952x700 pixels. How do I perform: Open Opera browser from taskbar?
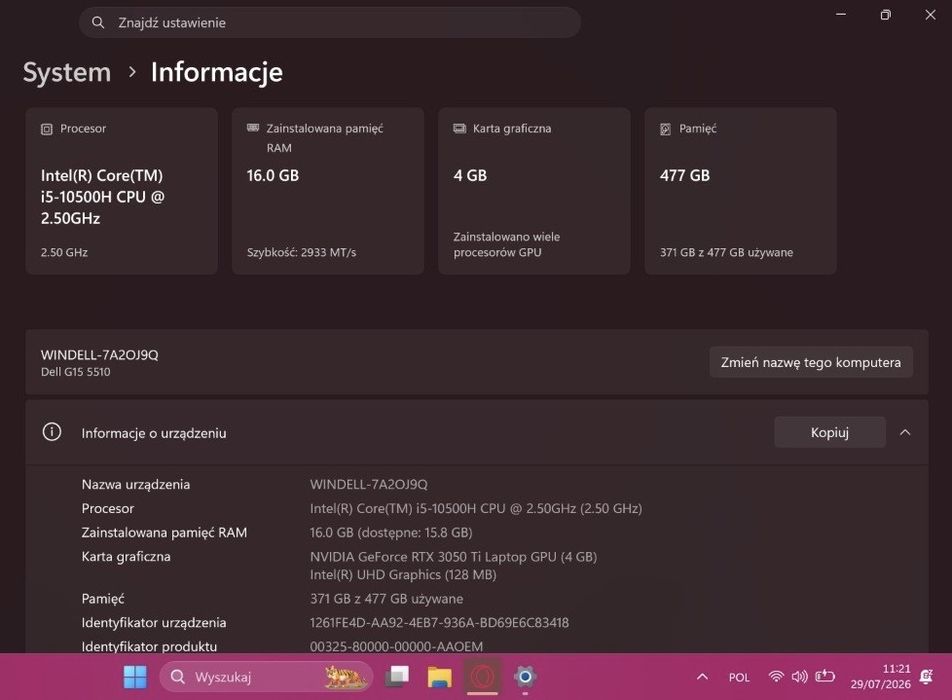coord(483,676)
